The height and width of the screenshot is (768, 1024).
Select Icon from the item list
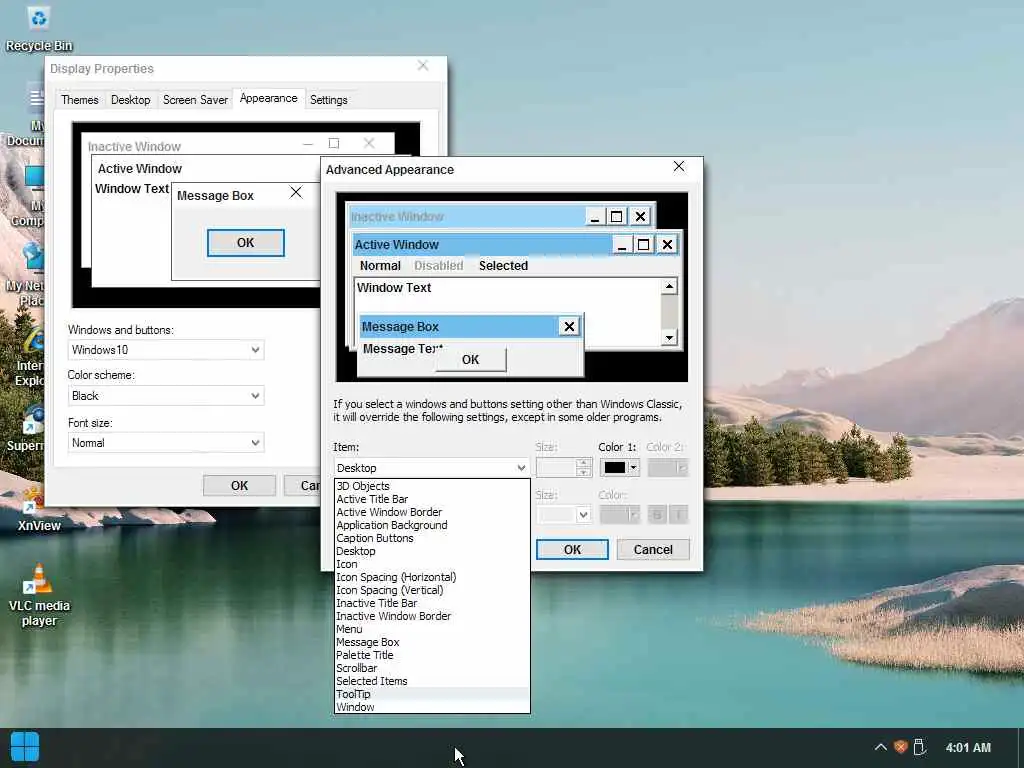432,564
